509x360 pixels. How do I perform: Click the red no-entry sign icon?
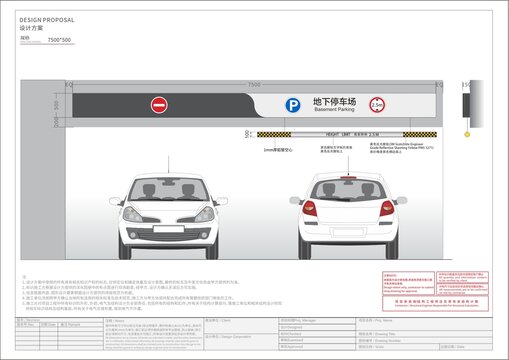click(x=159, y=105)
